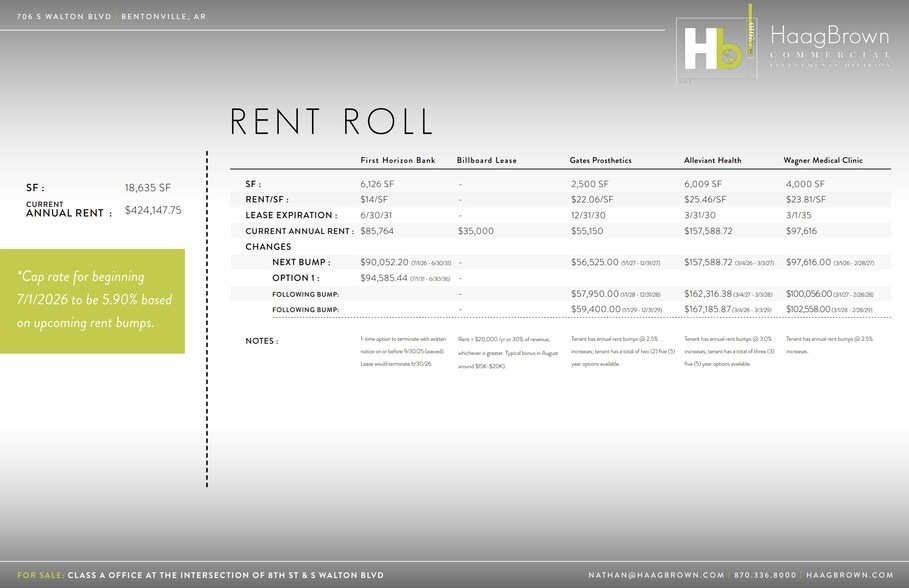Click the 'First Horizon Bank' column header
Image resolution: width=909 pixels, height=588 pixels.
(x=398, y=160)
